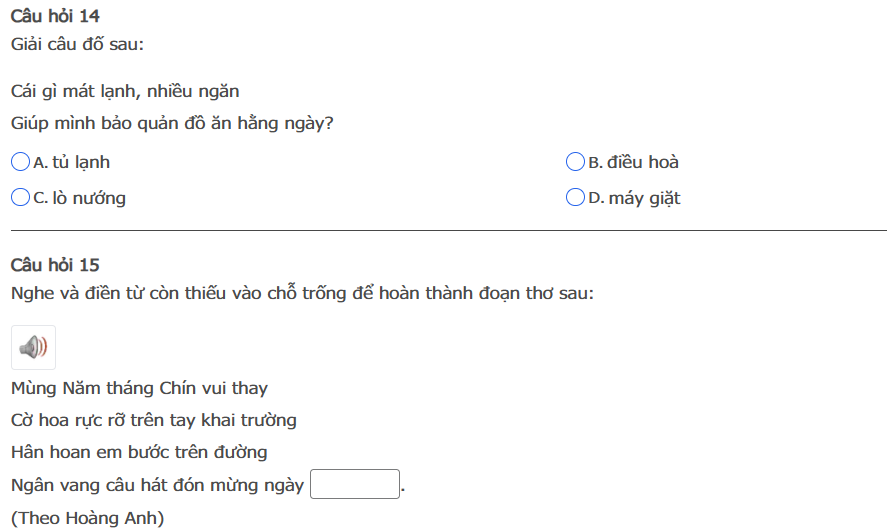Click the 'Câu hỏi 15' heading
This screenshot has height=531, width=887.
point(55,265)
